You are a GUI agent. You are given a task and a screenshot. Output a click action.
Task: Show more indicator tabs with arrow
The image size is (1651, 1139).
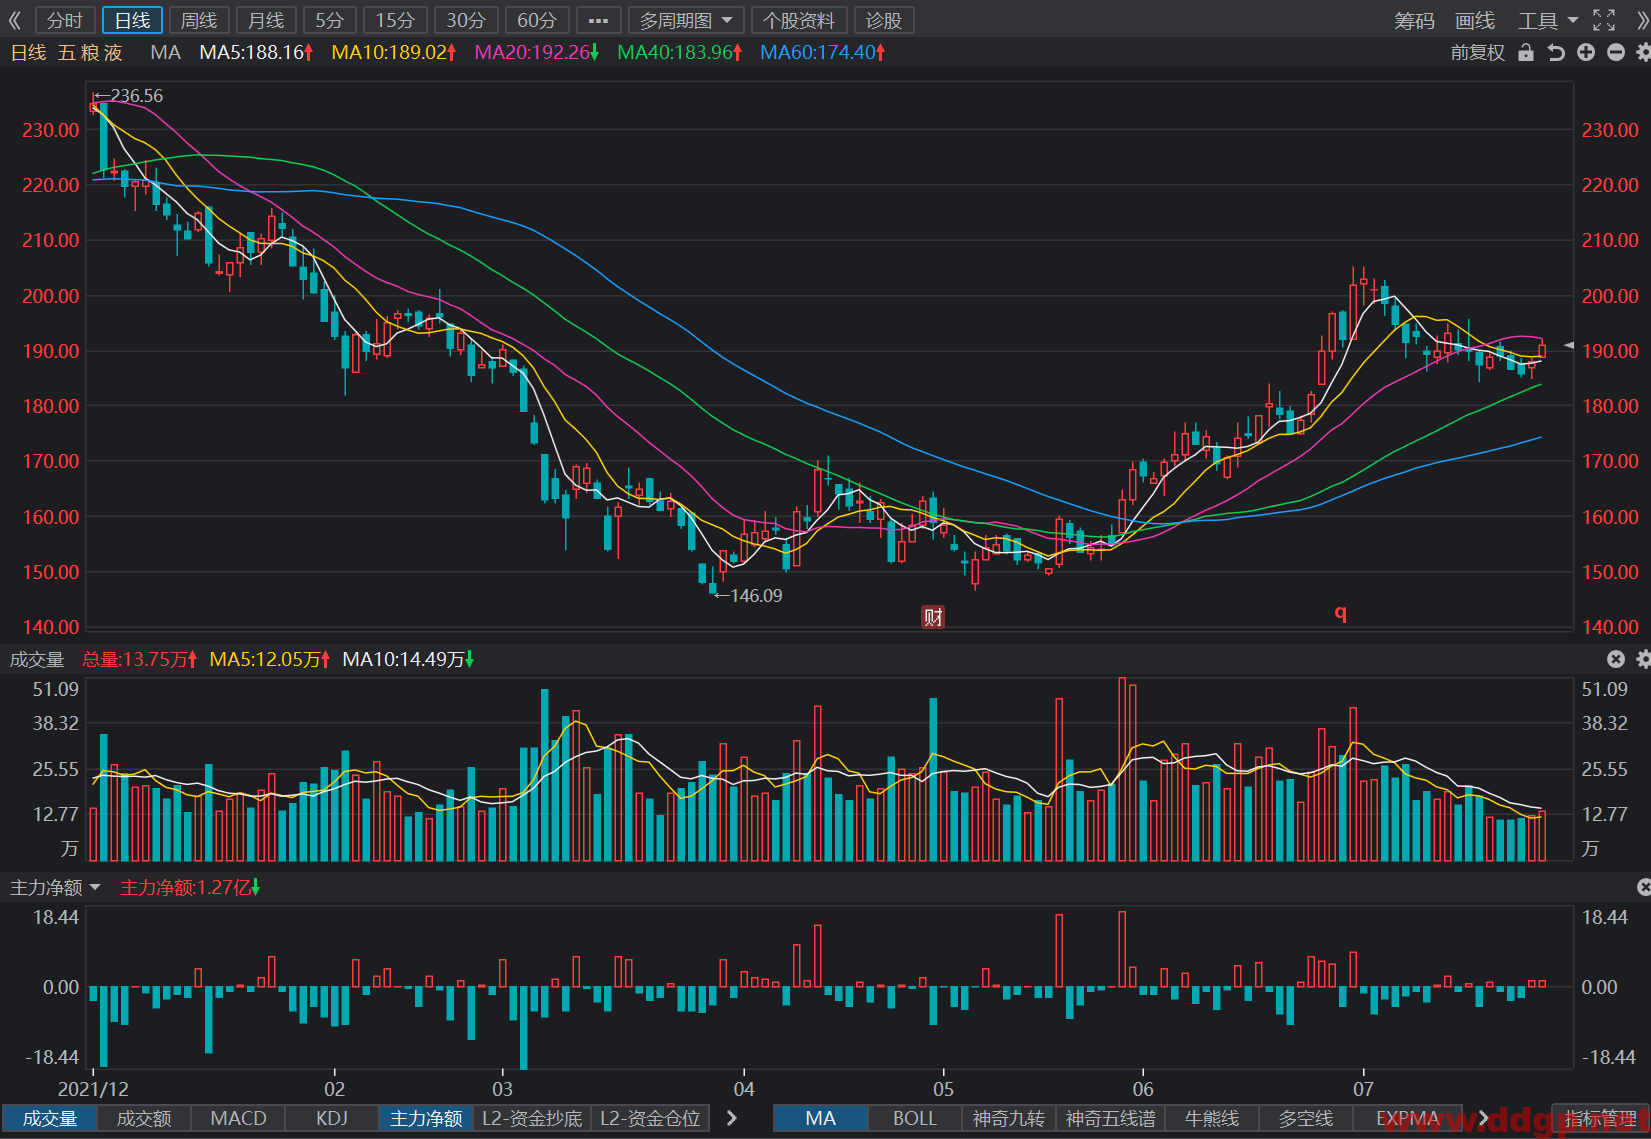732,1118
